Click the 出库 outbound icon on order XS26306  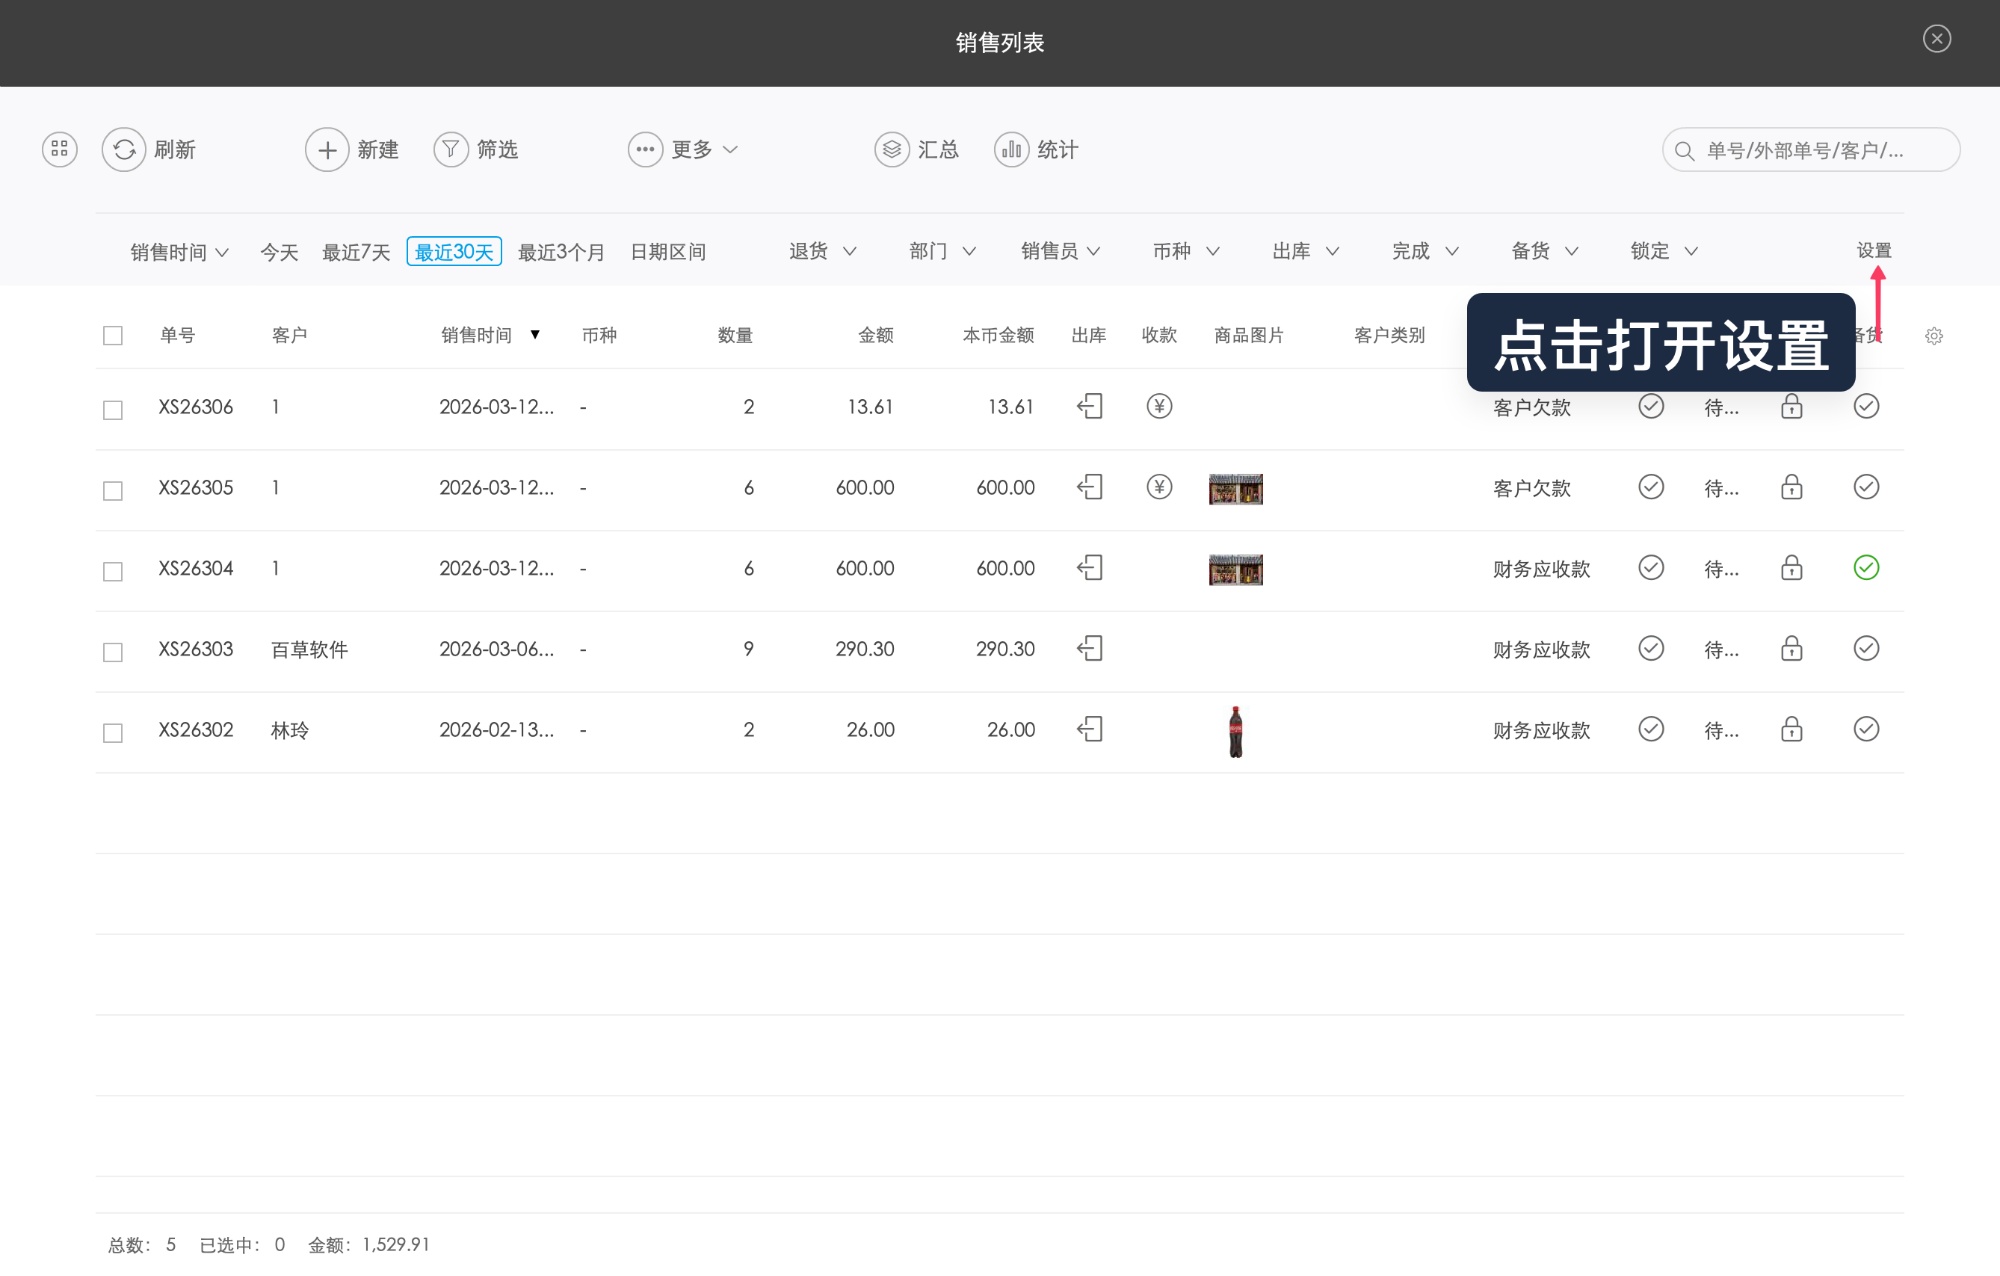point(1090,406)
